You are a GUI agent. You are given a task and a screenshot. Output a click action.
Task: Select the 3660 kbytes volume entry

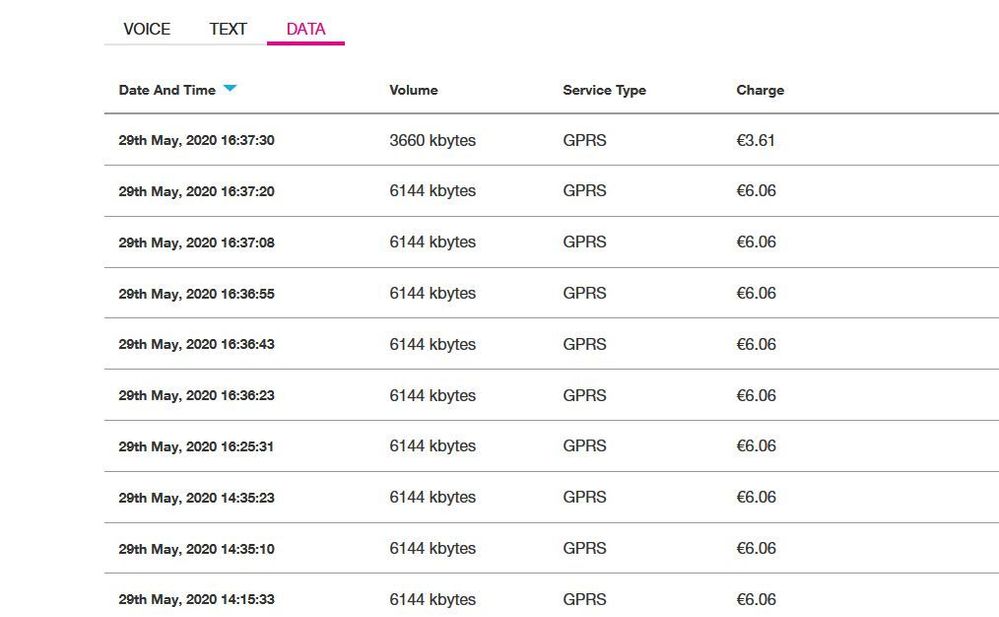[x=433, y=140]
